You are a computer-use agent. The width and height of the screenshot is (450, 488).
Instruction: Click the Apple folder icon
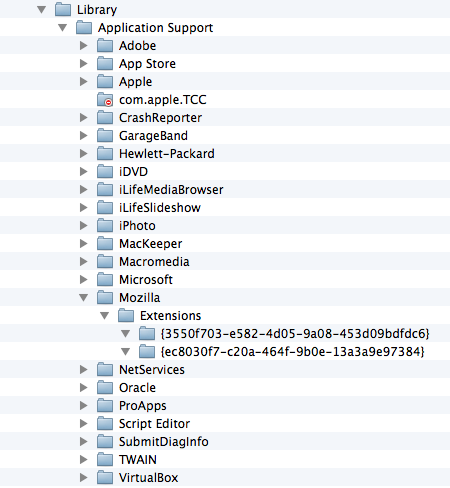[105, 81]
